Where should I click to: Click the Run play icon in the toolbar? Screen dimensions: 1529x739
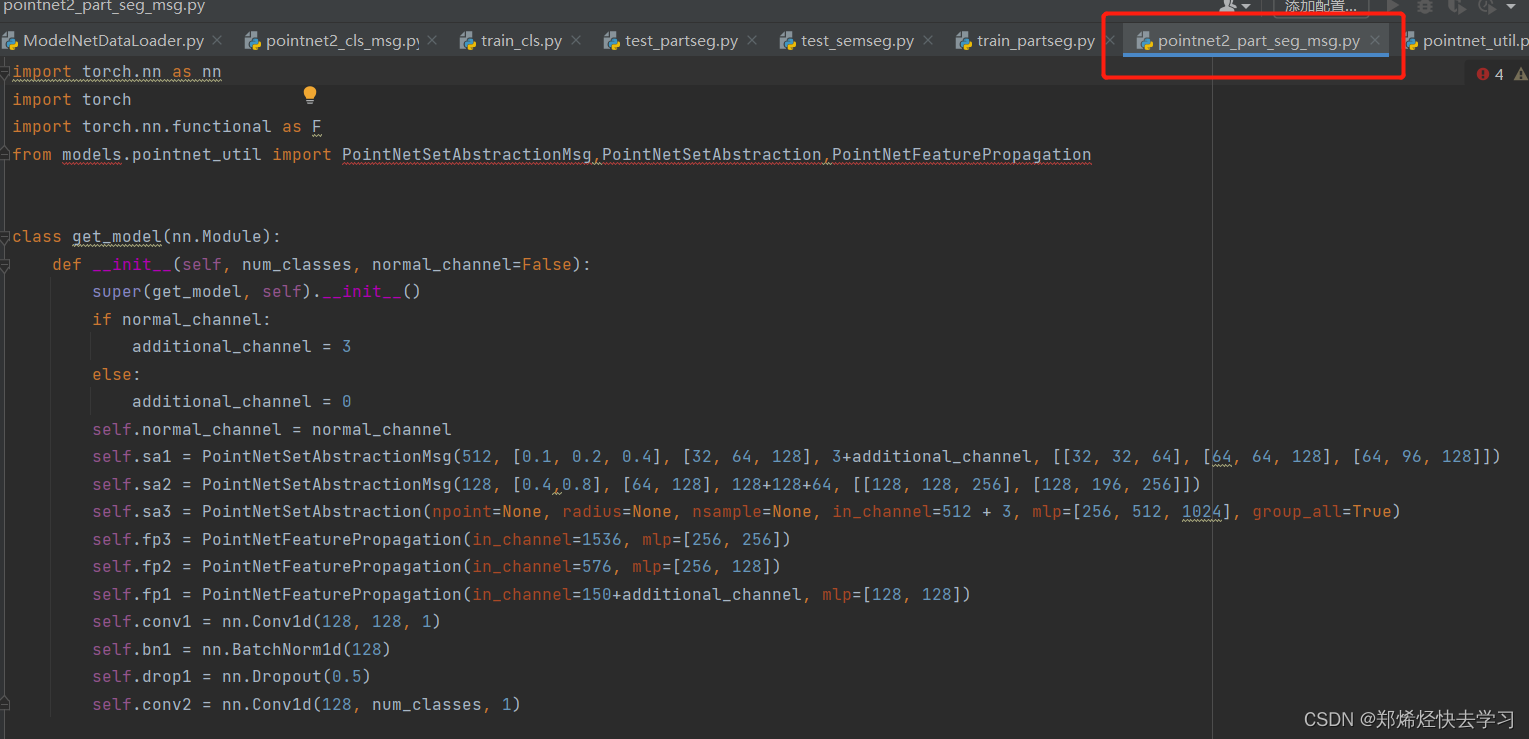pyautogui.click(x=1393, y=6)
